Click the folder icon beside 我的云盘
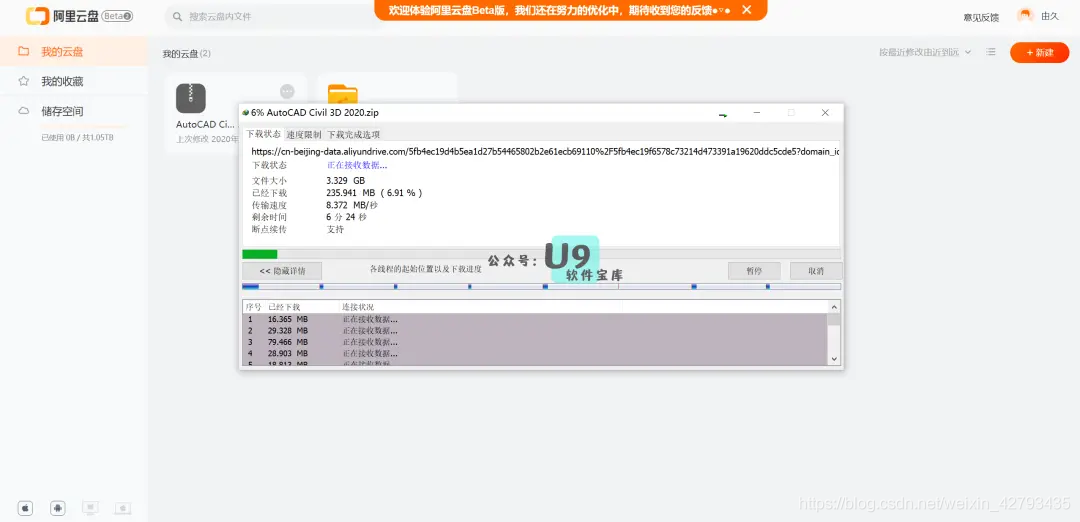The height and width of the screenshot is (522, 1080). click(23, 51)
